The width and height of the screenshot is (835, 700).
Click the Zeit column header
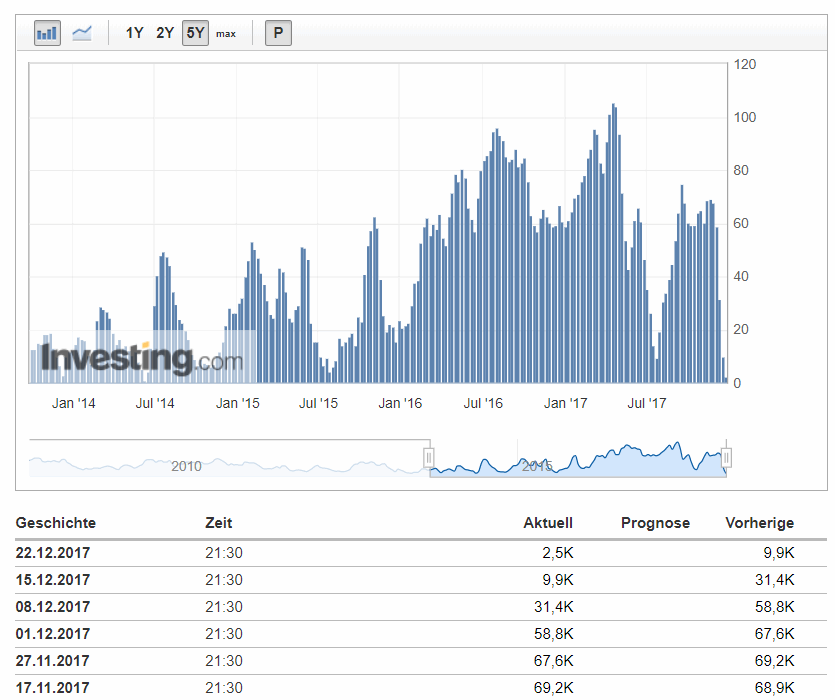219,522
